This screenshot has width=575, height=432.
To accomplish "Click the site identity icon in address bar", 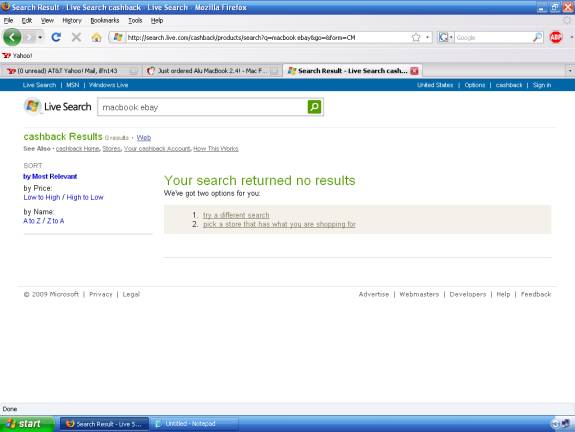I will point(118,37).
